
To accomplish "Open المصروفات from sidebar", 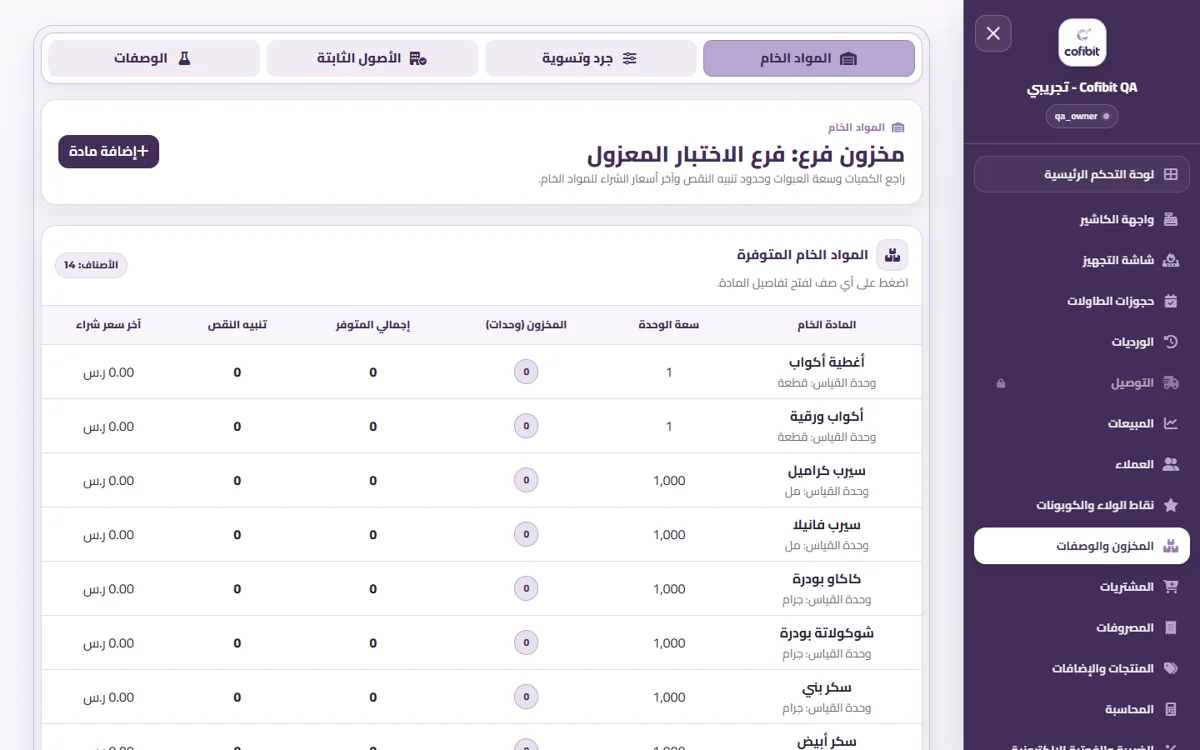I will click(1082, 628).
